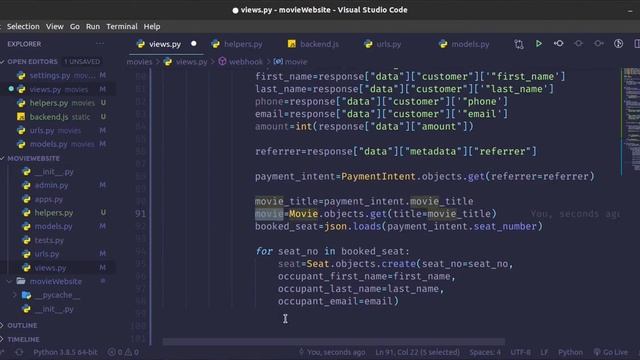Open the View menu
The image size is (640, 360).
[54, 27]
